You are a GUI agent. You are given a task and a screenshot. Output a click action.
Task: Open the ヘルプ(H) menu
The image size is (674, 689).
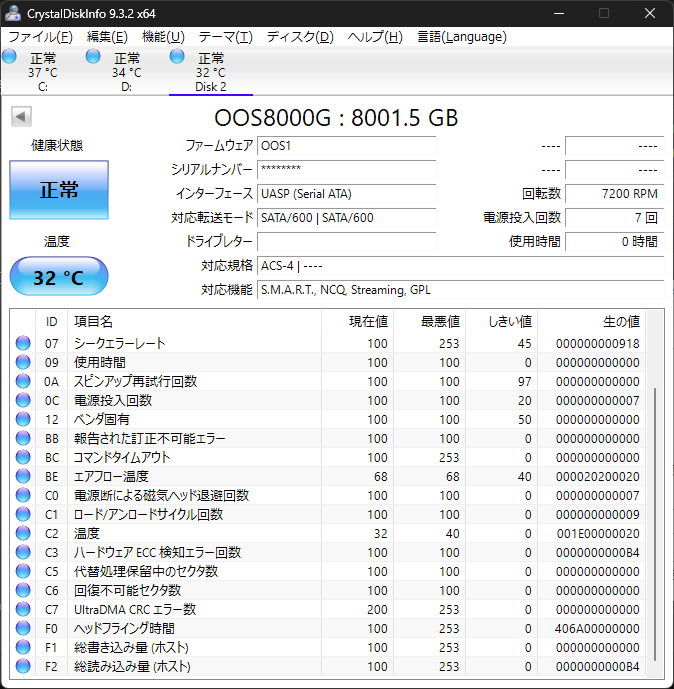375,37
